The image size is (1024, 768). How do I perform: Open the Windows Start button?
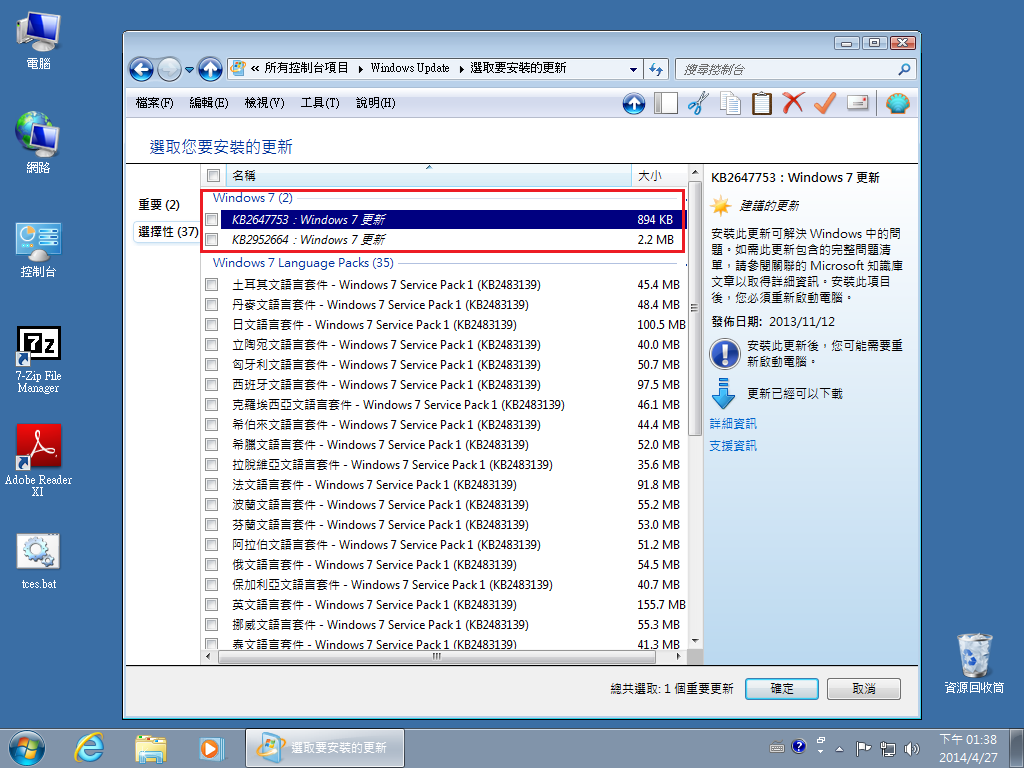pos(27,748)
